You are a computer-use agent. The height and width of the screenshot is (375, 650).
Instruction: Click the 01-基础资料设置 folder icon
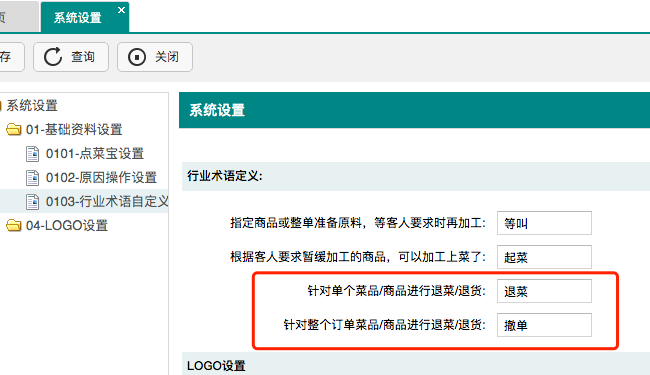click(x=14, y=129)
